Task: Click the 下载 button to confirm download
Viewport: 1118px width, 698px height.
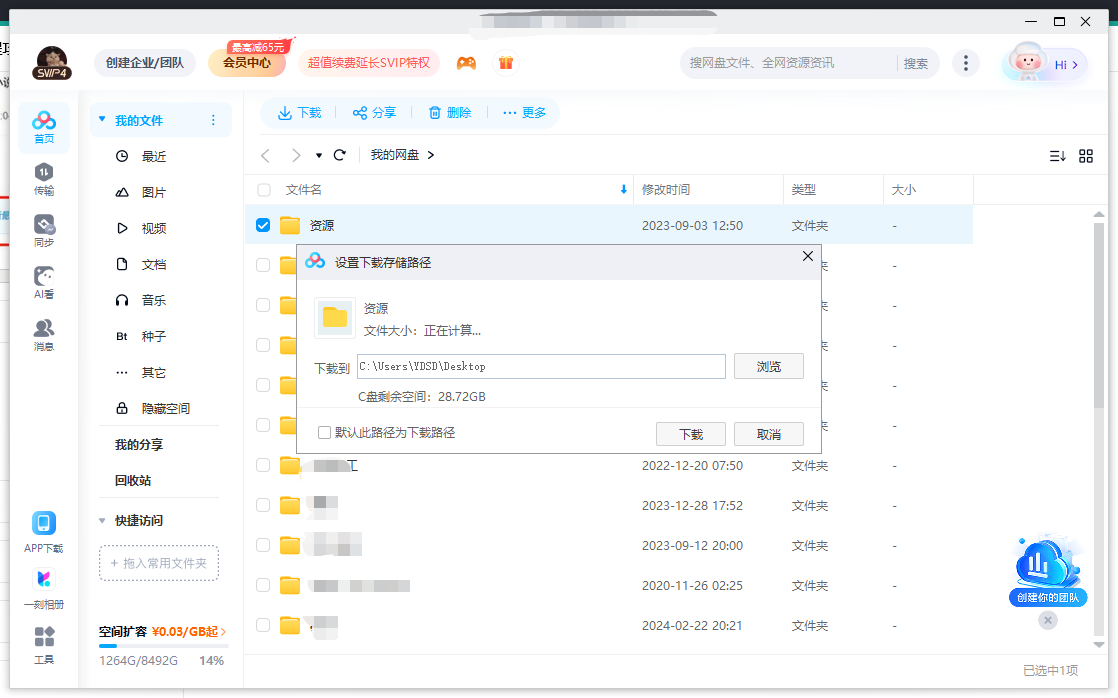Action: [690, 434]
